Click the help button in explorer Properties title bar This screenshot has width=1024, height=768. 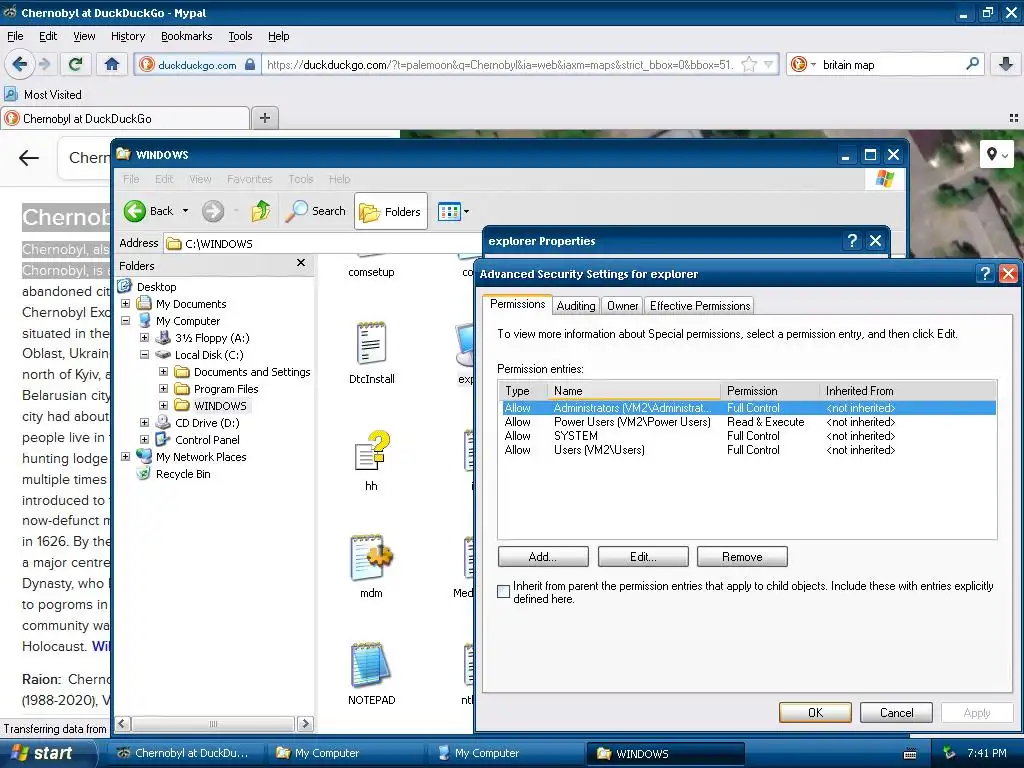tap(852, 241)
